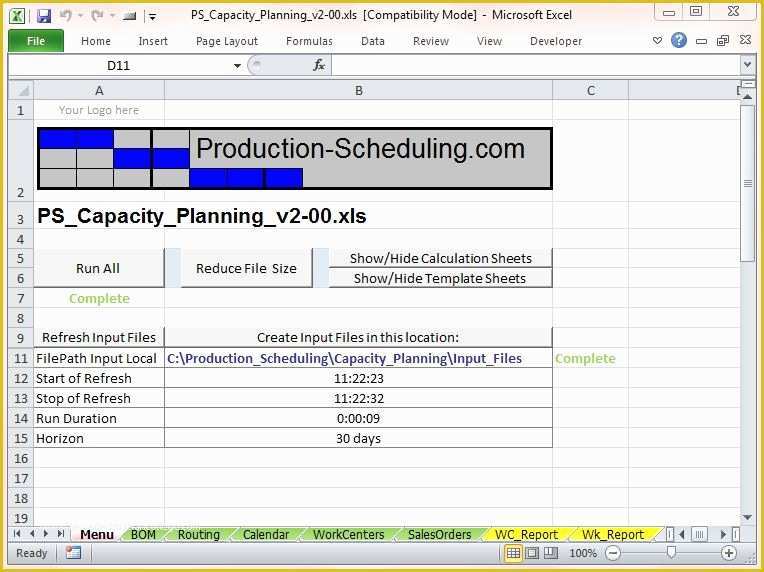Click the horizontal scrollbar right arrow
This screenshot has height=572, width=764.
pyautogui.click(x=724, y=534)
